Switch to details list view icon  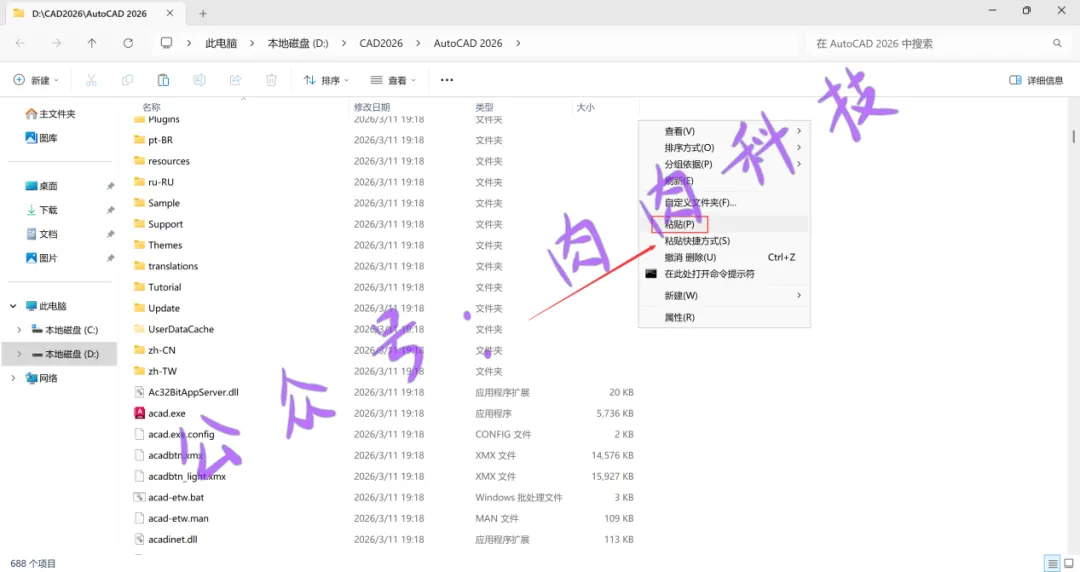pos(1052,563)
